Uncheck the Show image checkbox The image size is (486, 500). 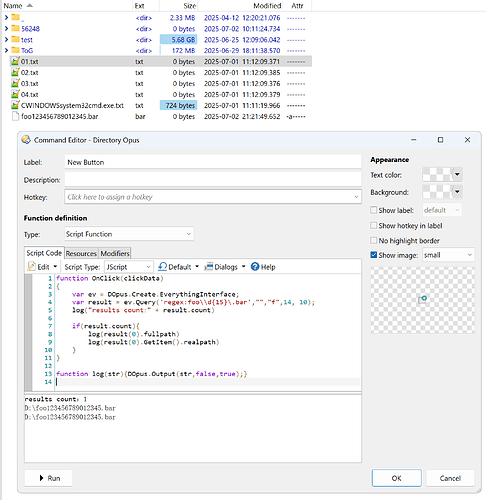point(374,255)
